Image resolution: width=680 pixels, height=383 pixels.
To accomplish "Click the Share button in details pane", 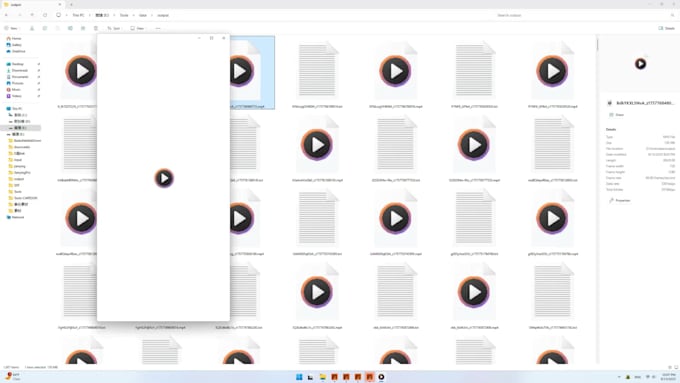I will (x=617, y=115).
